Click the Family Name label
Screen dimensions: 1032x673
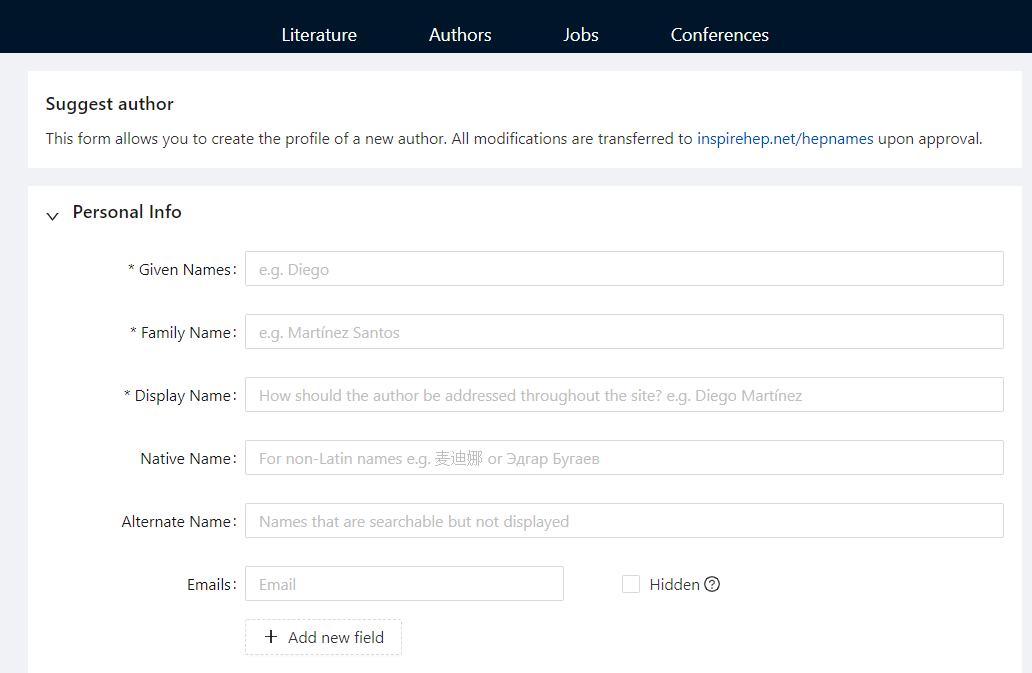coord(183,333)
